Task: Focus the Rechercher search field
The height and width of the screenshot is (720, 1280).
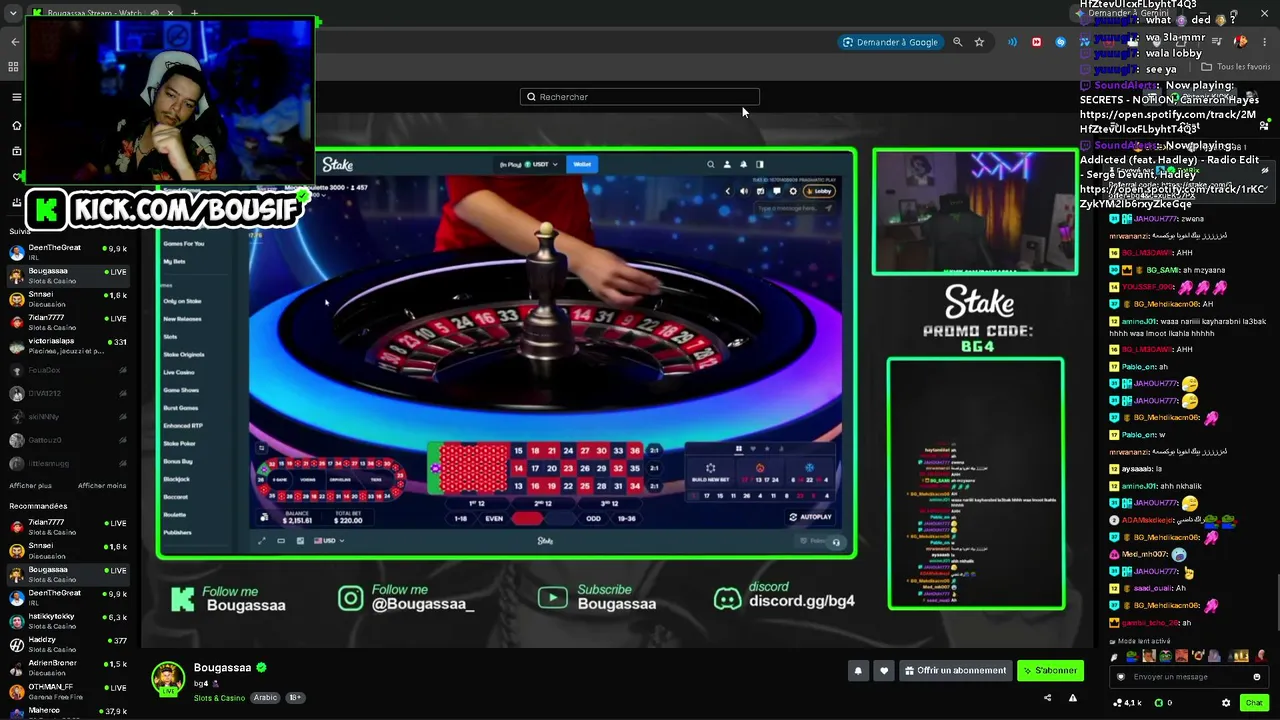Action: [x=640, y=97]
